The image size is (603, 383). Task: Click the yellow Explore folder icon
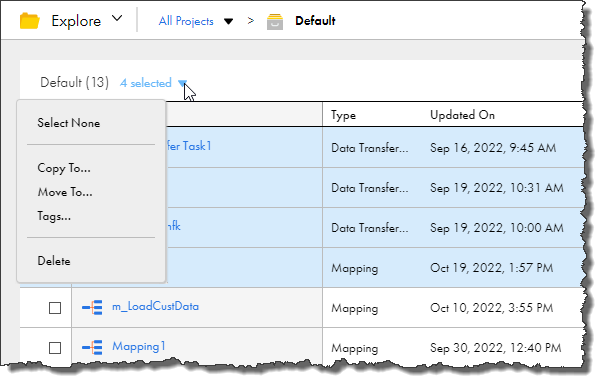(30, 21)
